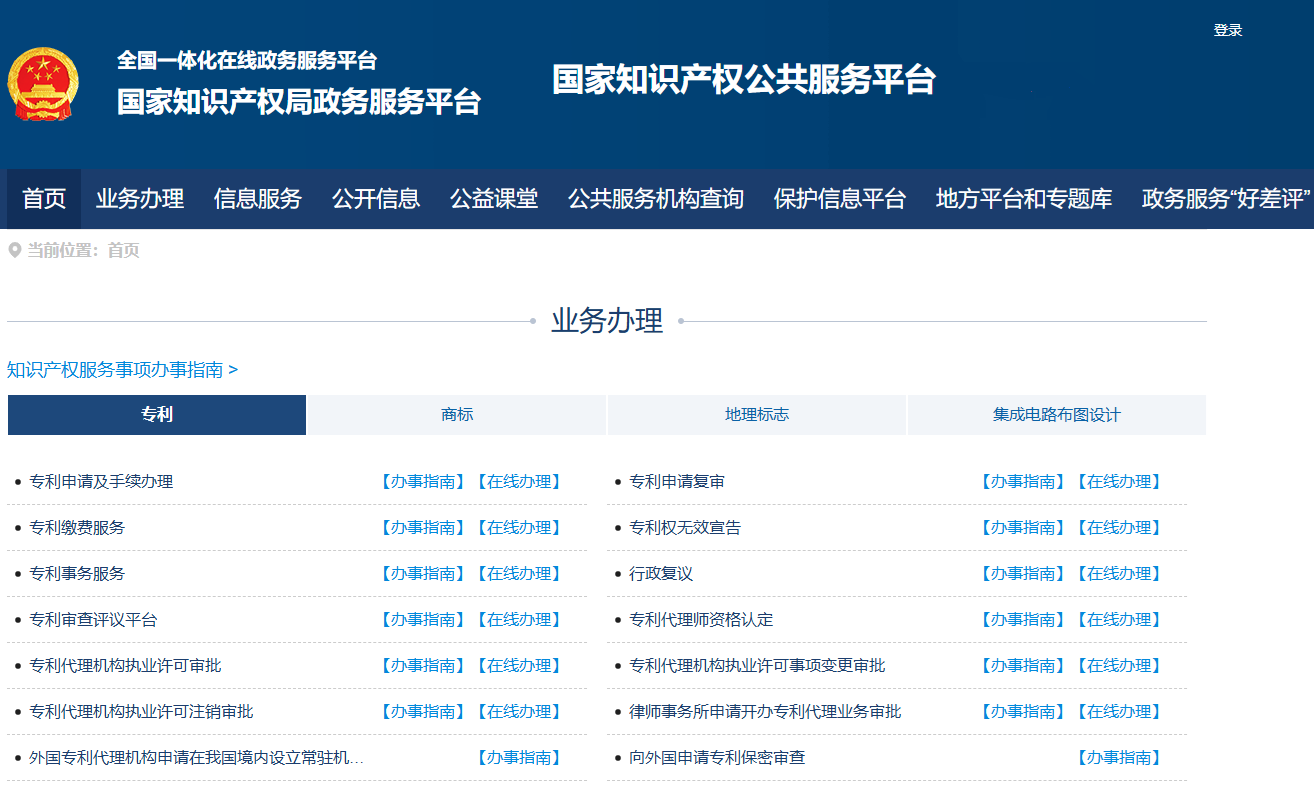Open 在线办理 for 专利缴费服务
1314x799 pixels.
(x=518, y=528)
